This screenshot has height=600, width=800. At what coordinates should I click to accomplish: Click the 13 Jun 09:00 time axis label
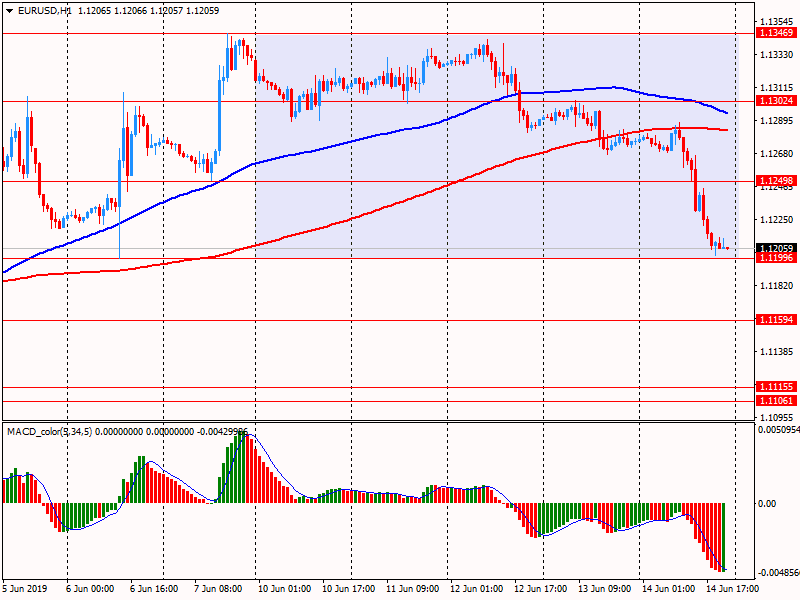[x=605, y=589]
